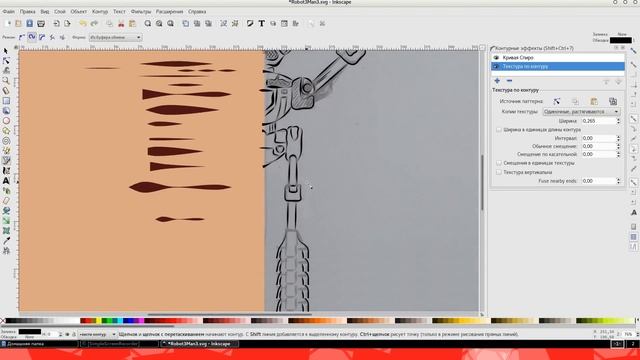Image resolution: width=640 pixels, height=360 pixels.
Task: Open the Фильтры menu
Action: pyautogui.click(x=141, y=12)
